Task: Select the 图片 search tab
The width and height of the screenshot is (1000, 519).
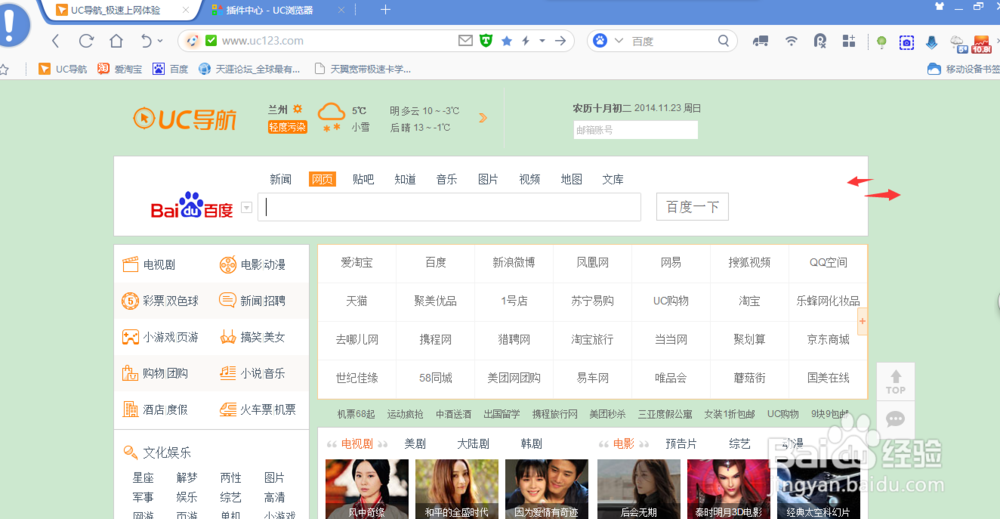Action: coord(488,179)
